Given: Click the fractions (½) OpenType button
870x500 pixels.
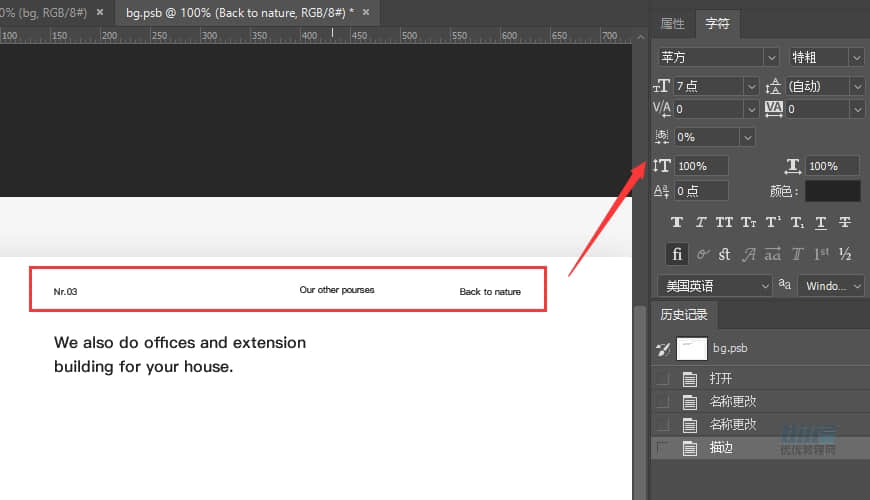Looking at the screenshot, I should [x=845, y=254].
